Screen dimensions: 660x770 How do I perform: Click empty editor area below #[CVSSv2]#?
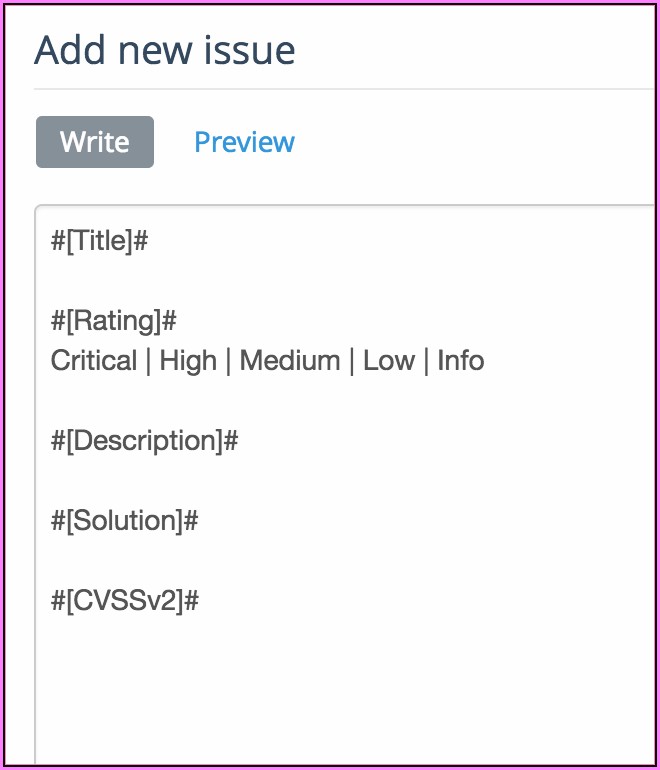(x=300, y=690)
